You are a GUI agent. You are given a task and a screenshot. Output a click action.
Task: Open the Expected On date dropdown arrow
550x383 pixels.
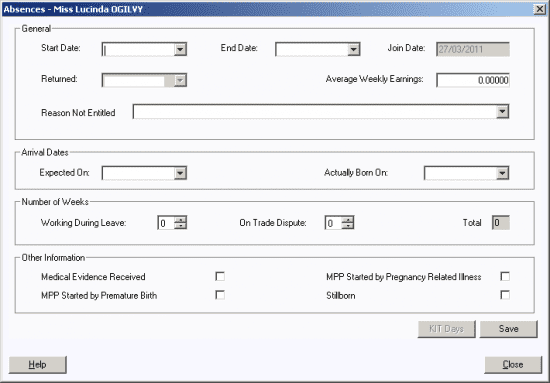(180, 173)
